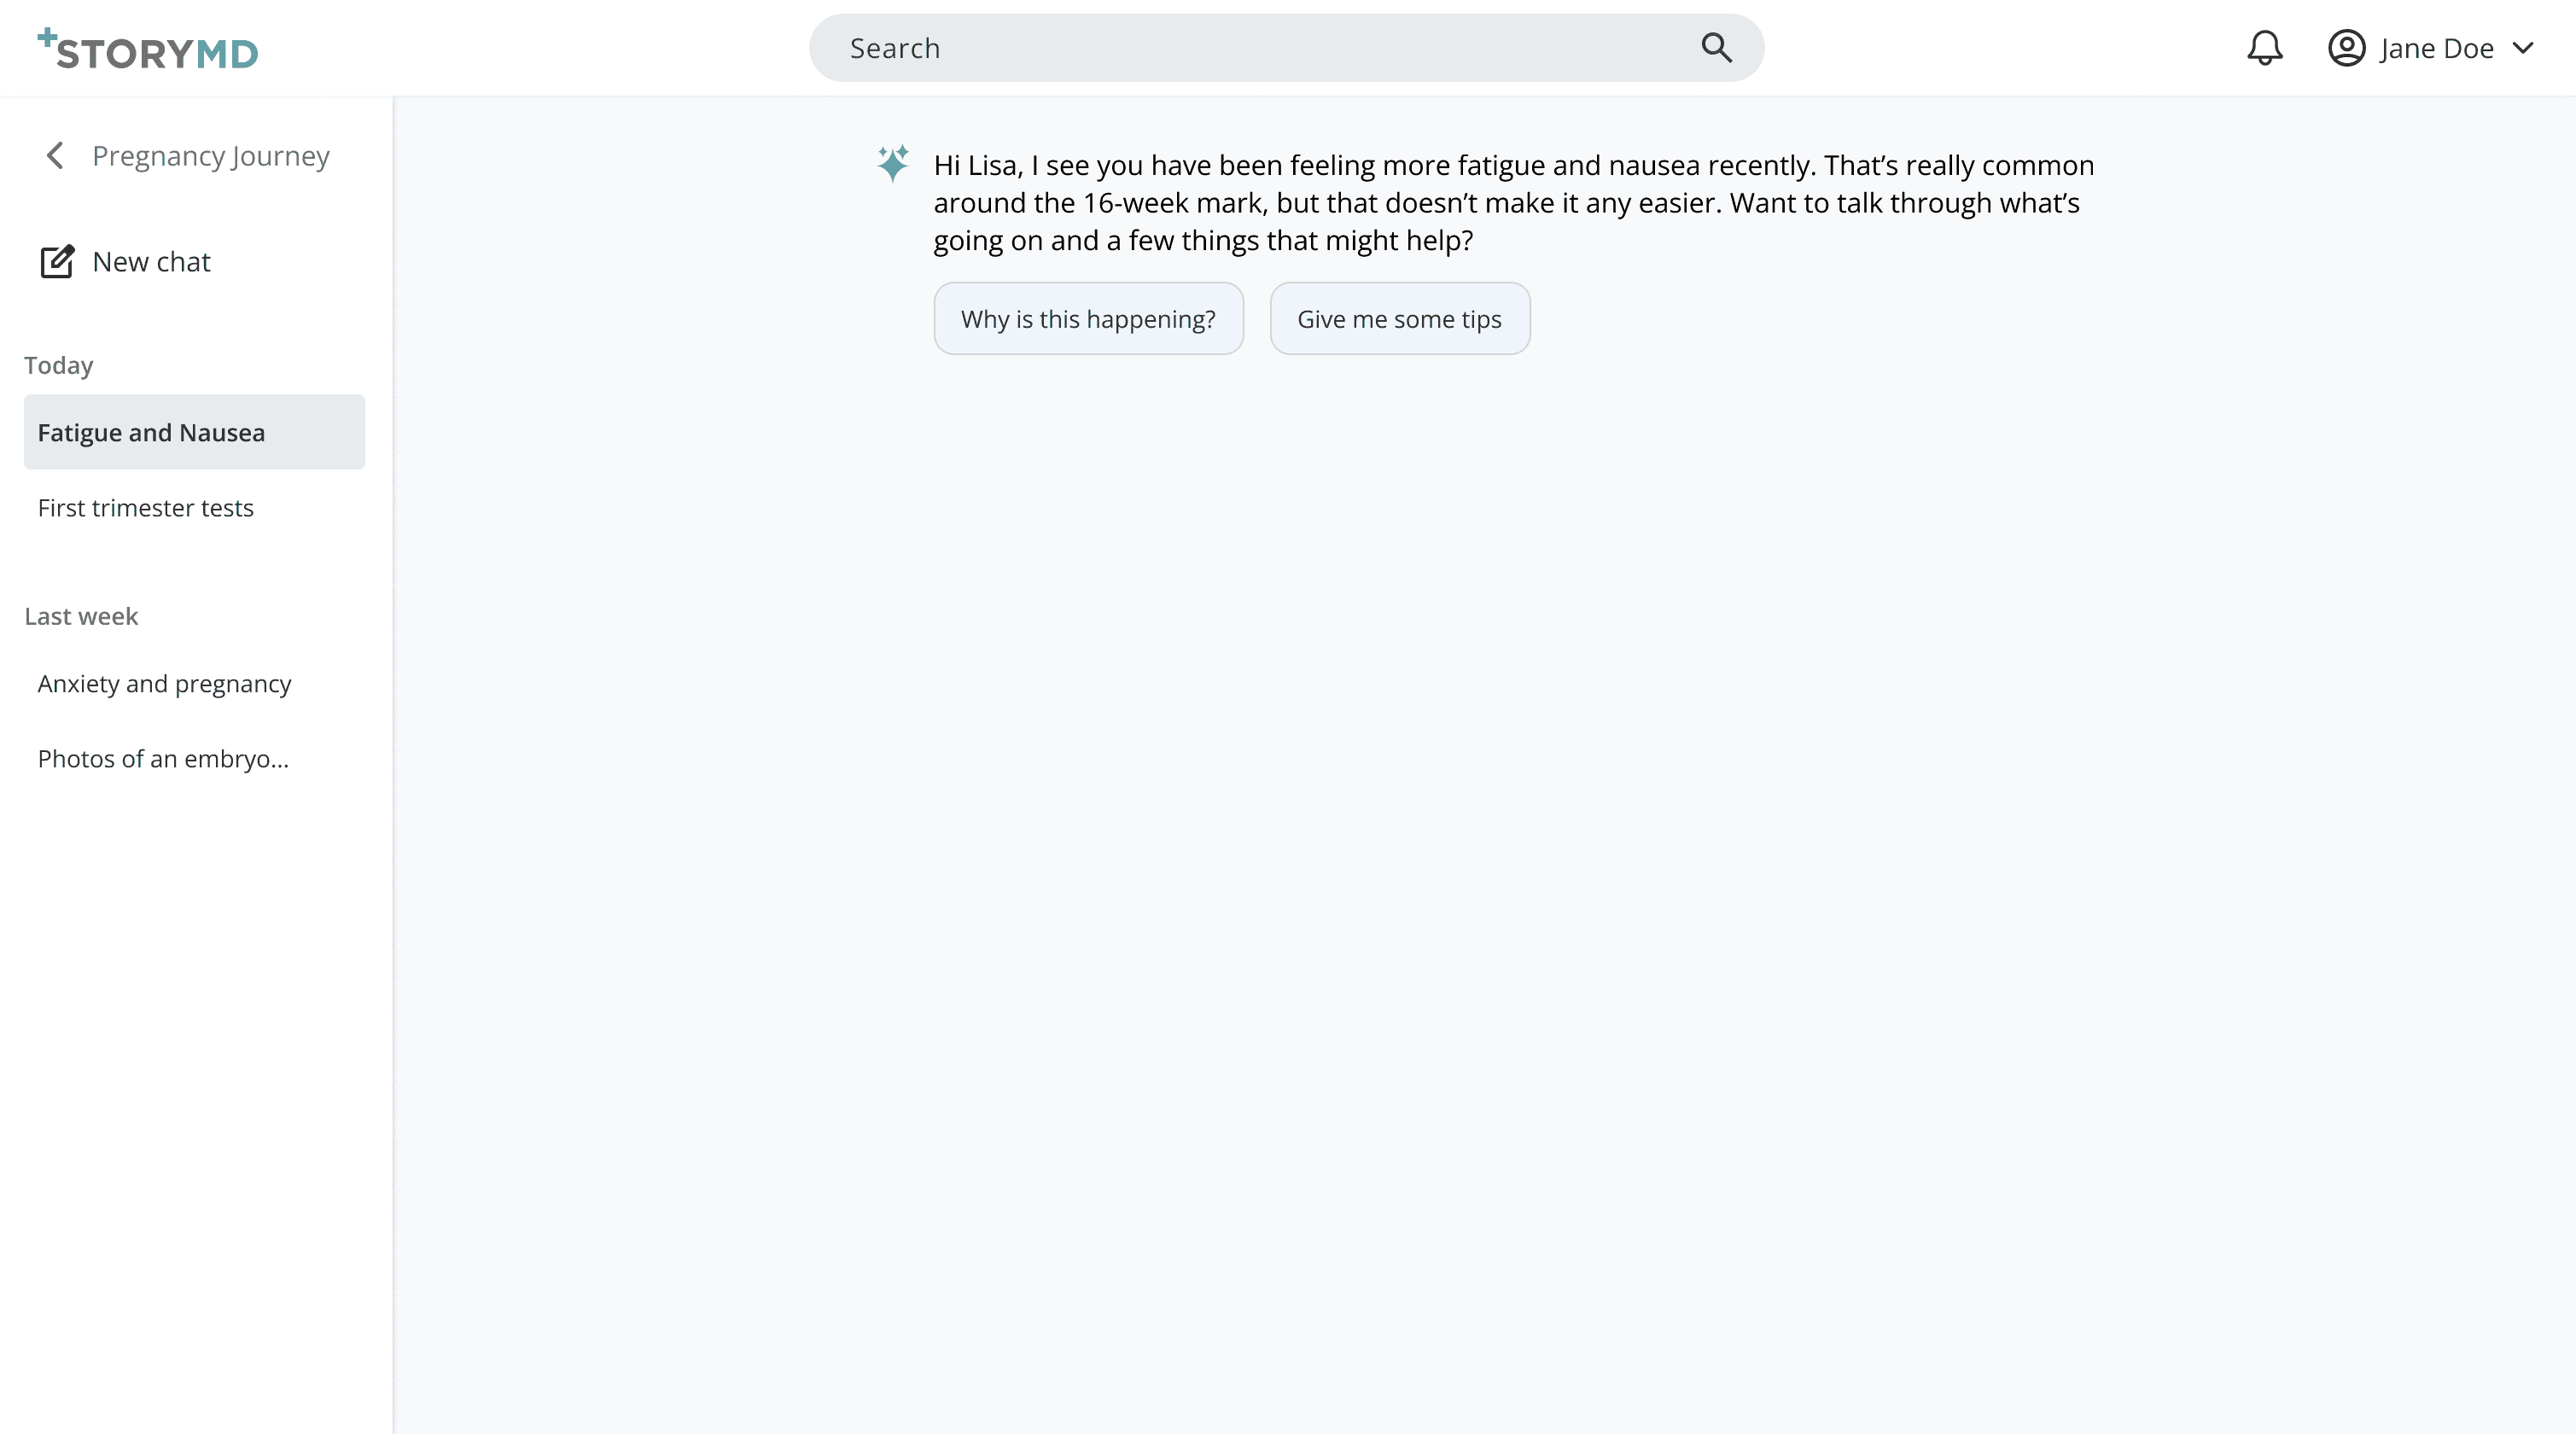
Task: Click the AI sparkle icon
Action: click(x=893, y=163)
